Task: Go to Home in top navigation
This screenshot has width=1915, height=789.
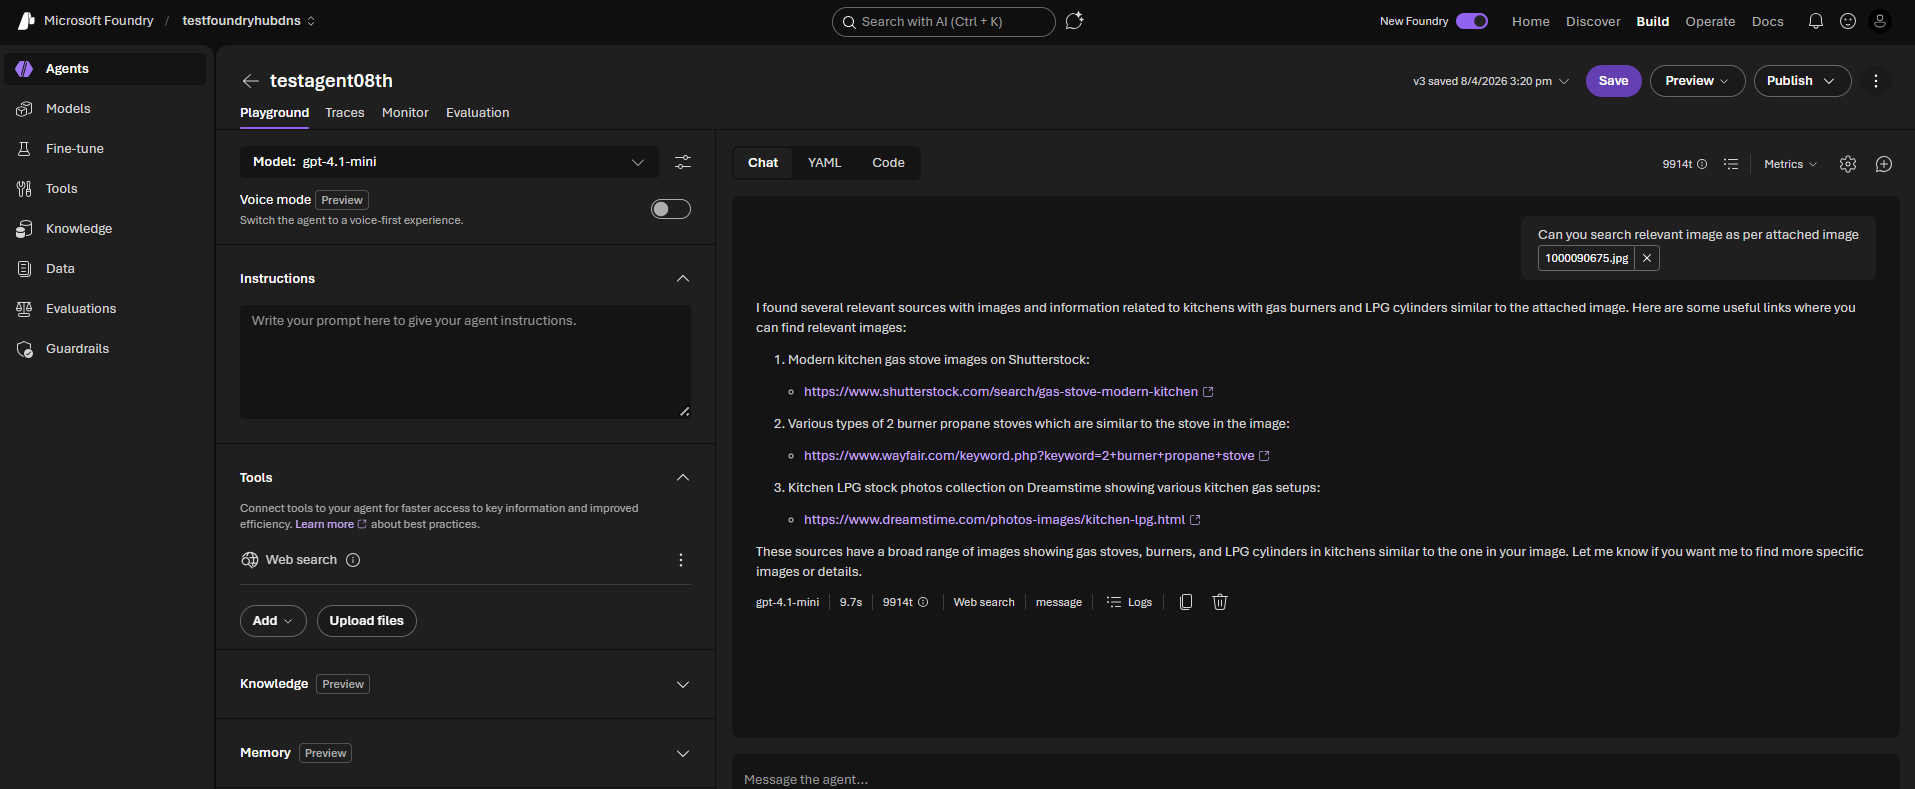Action: point(1530,21)
